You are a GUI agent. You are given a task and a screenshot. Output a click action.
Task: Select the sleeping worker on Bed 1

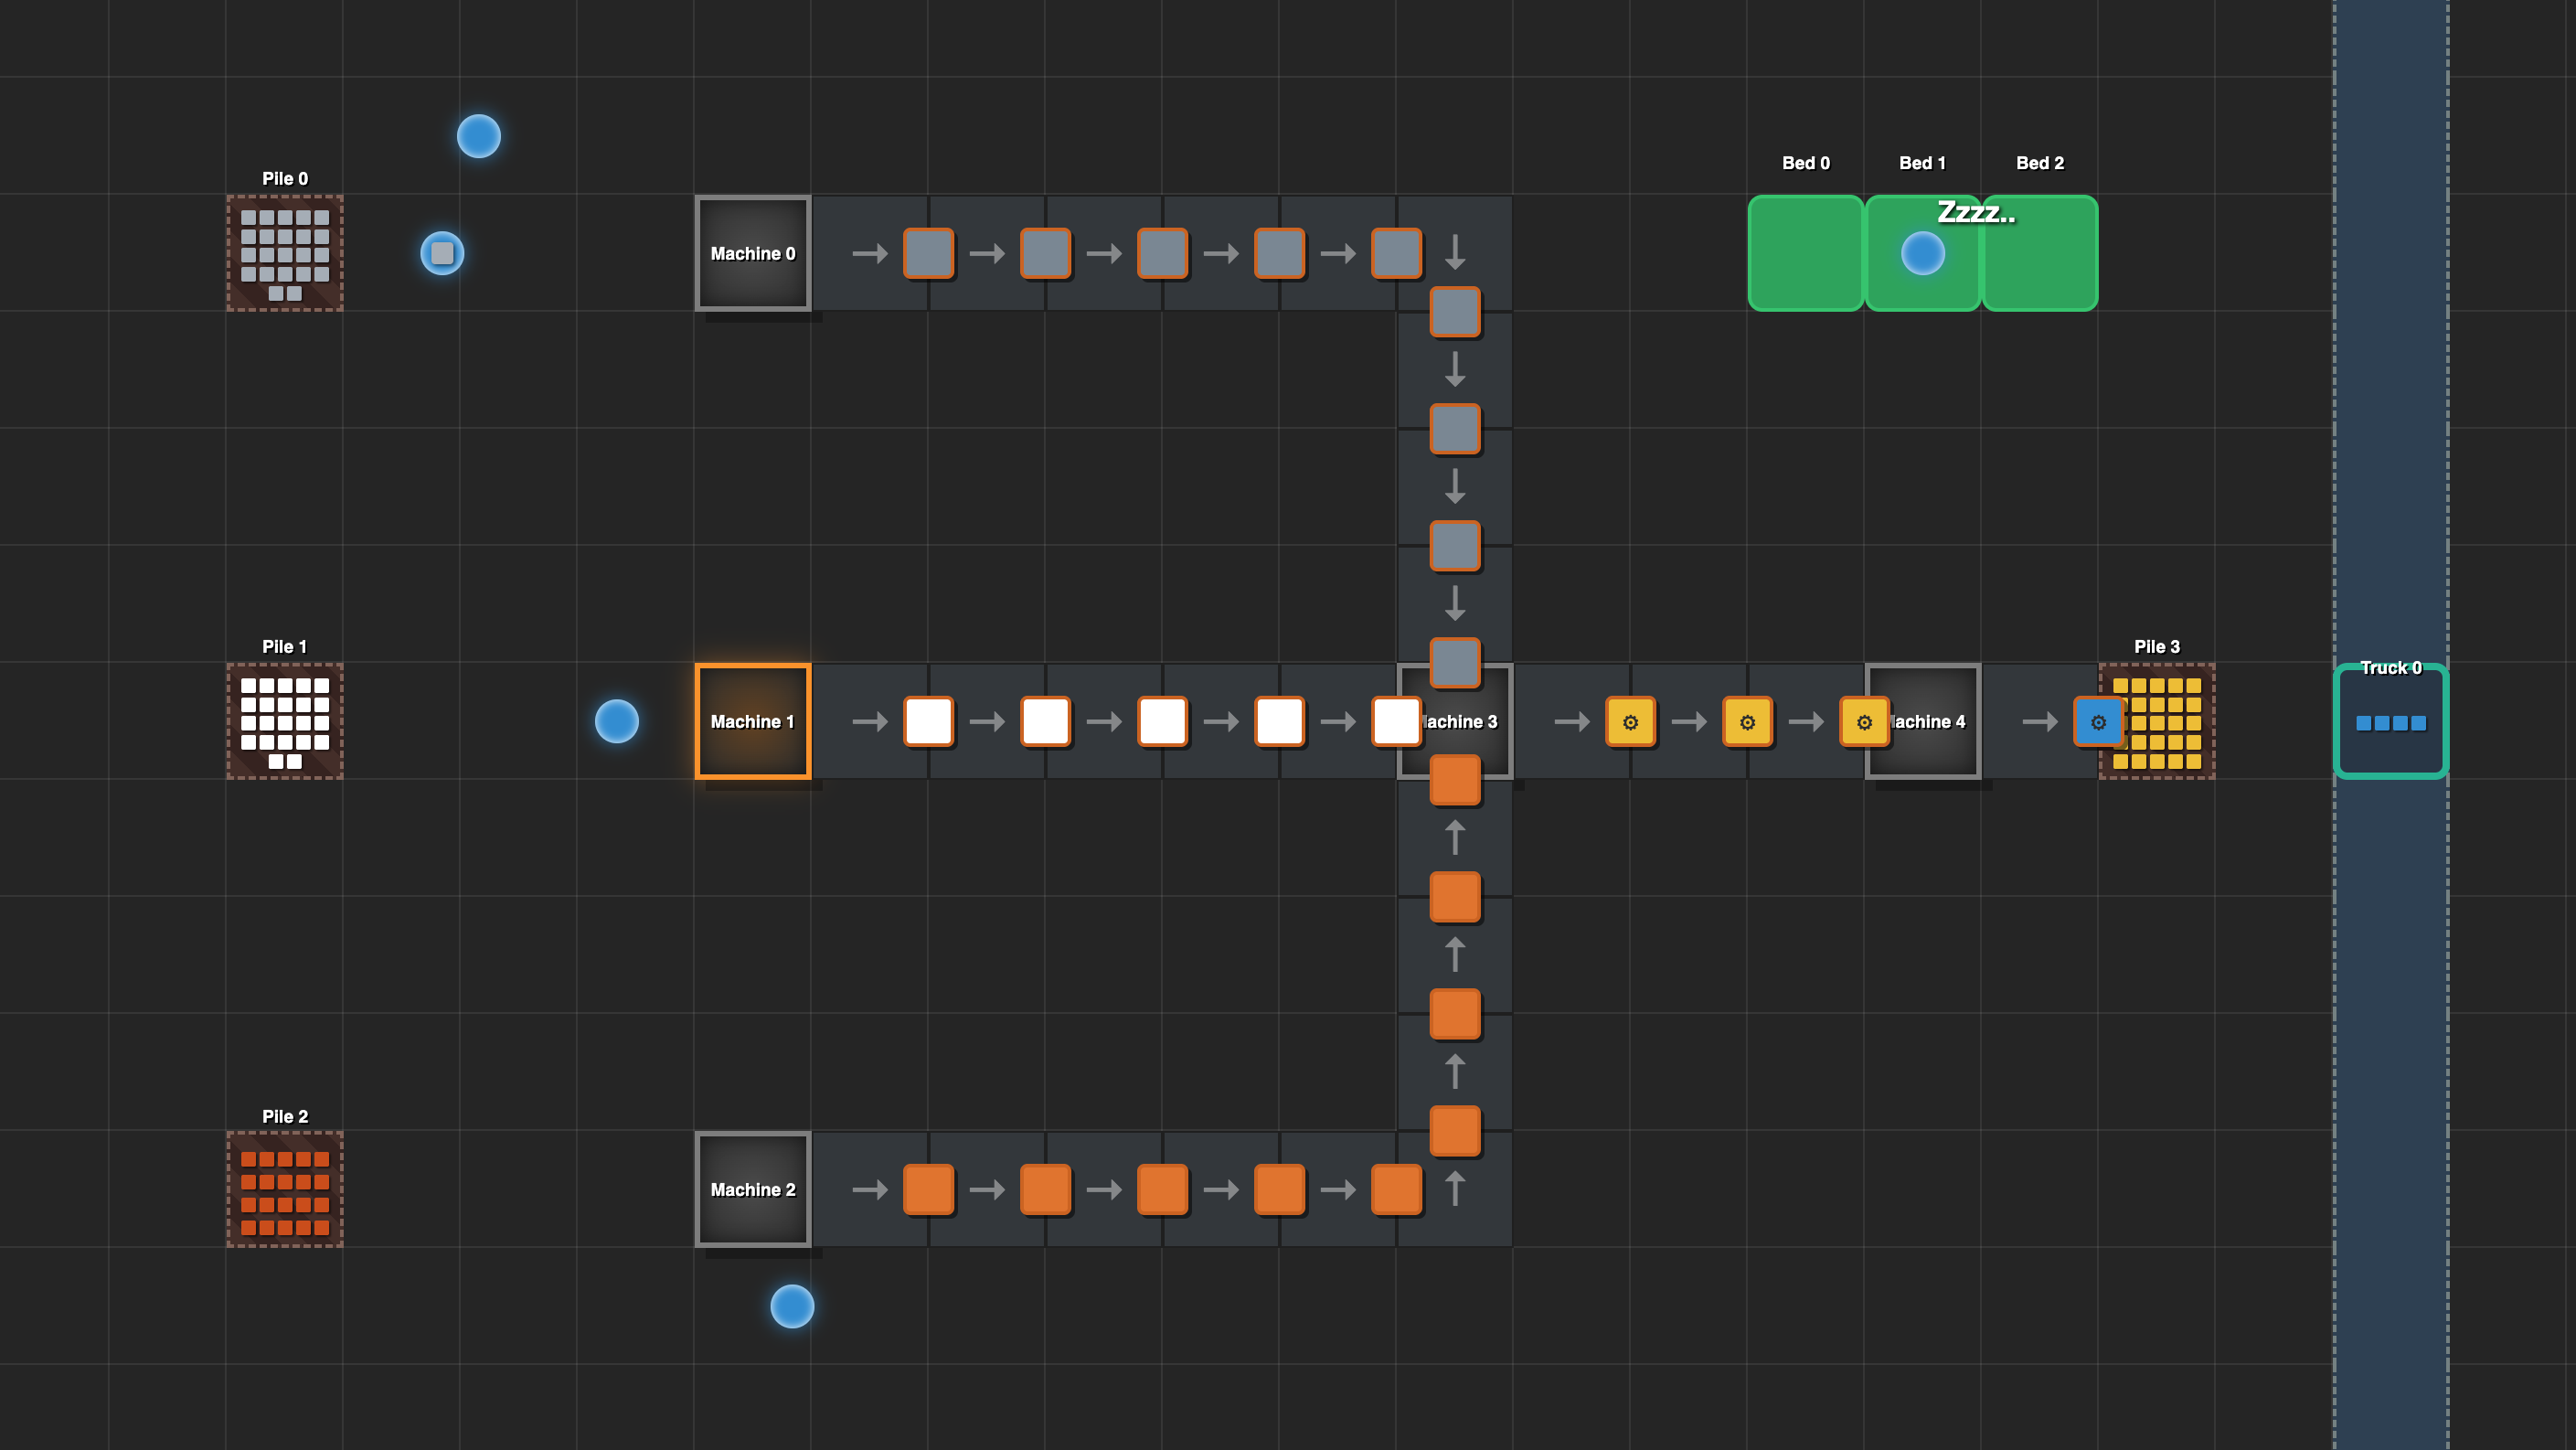(x=1922, y=253)
